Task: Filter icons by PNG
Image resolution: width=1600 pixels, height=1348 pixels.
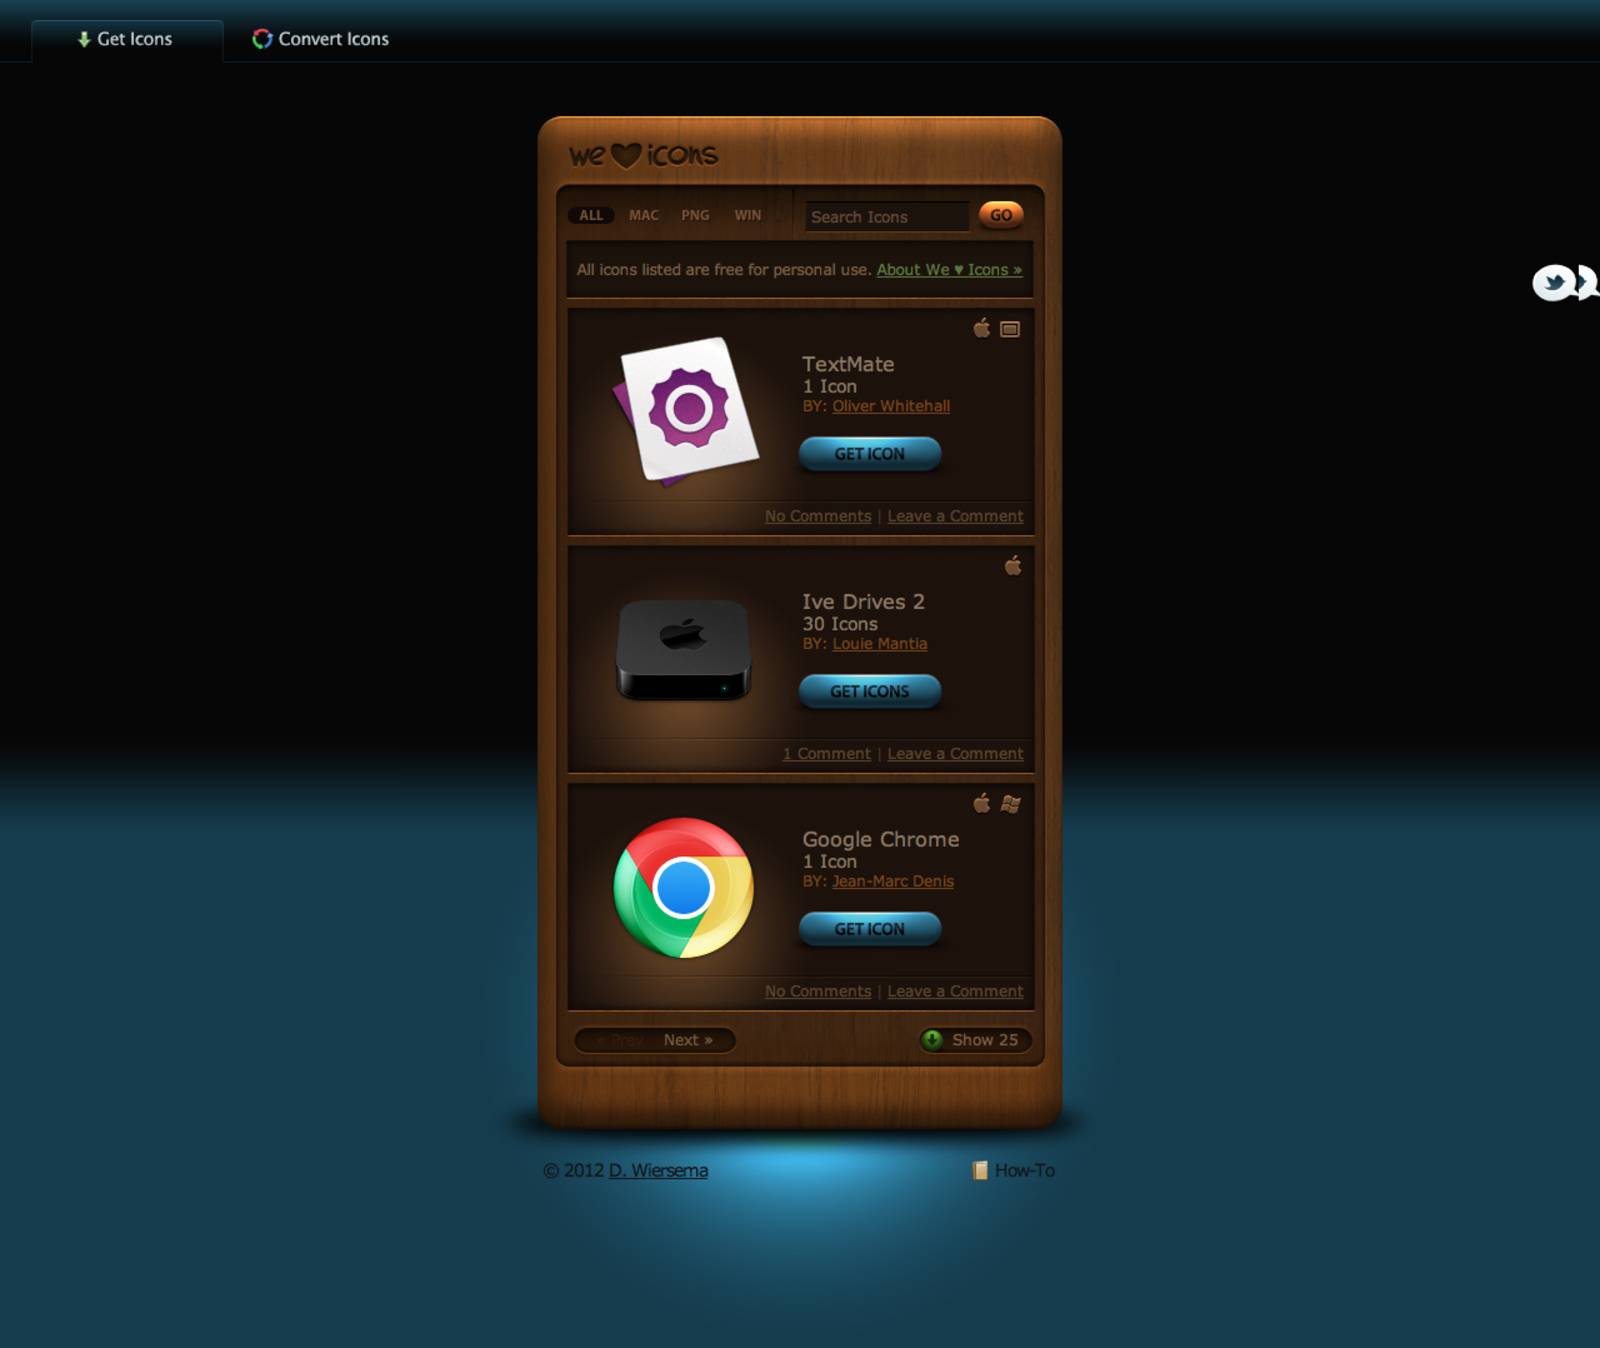Action: pyautogui.click(x=695, y=215)
